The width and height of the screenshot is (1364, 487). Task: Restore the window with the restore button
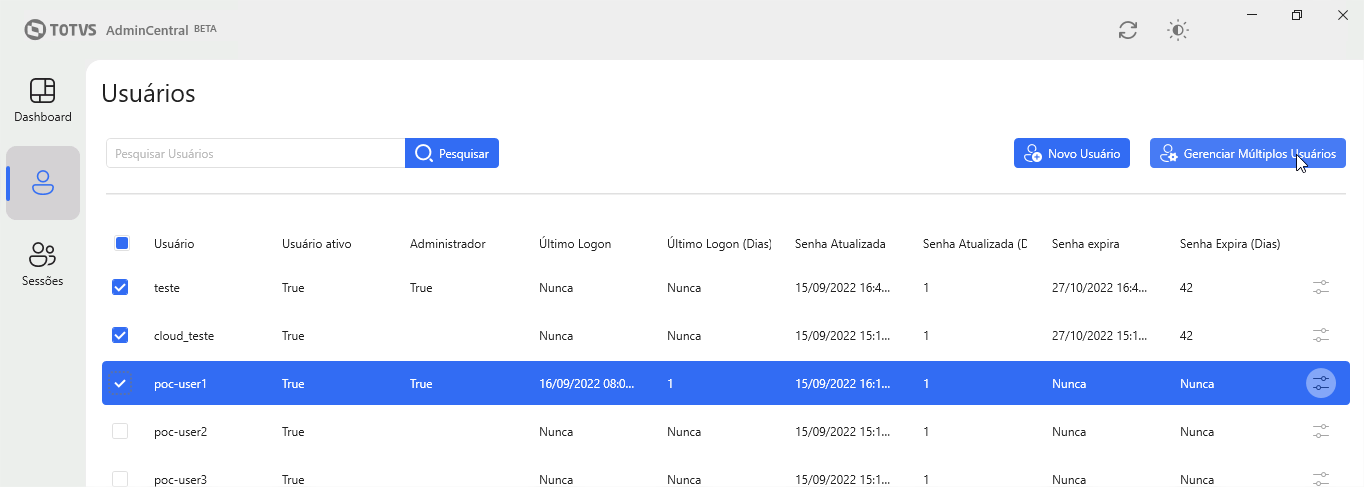click(1297, 15)
